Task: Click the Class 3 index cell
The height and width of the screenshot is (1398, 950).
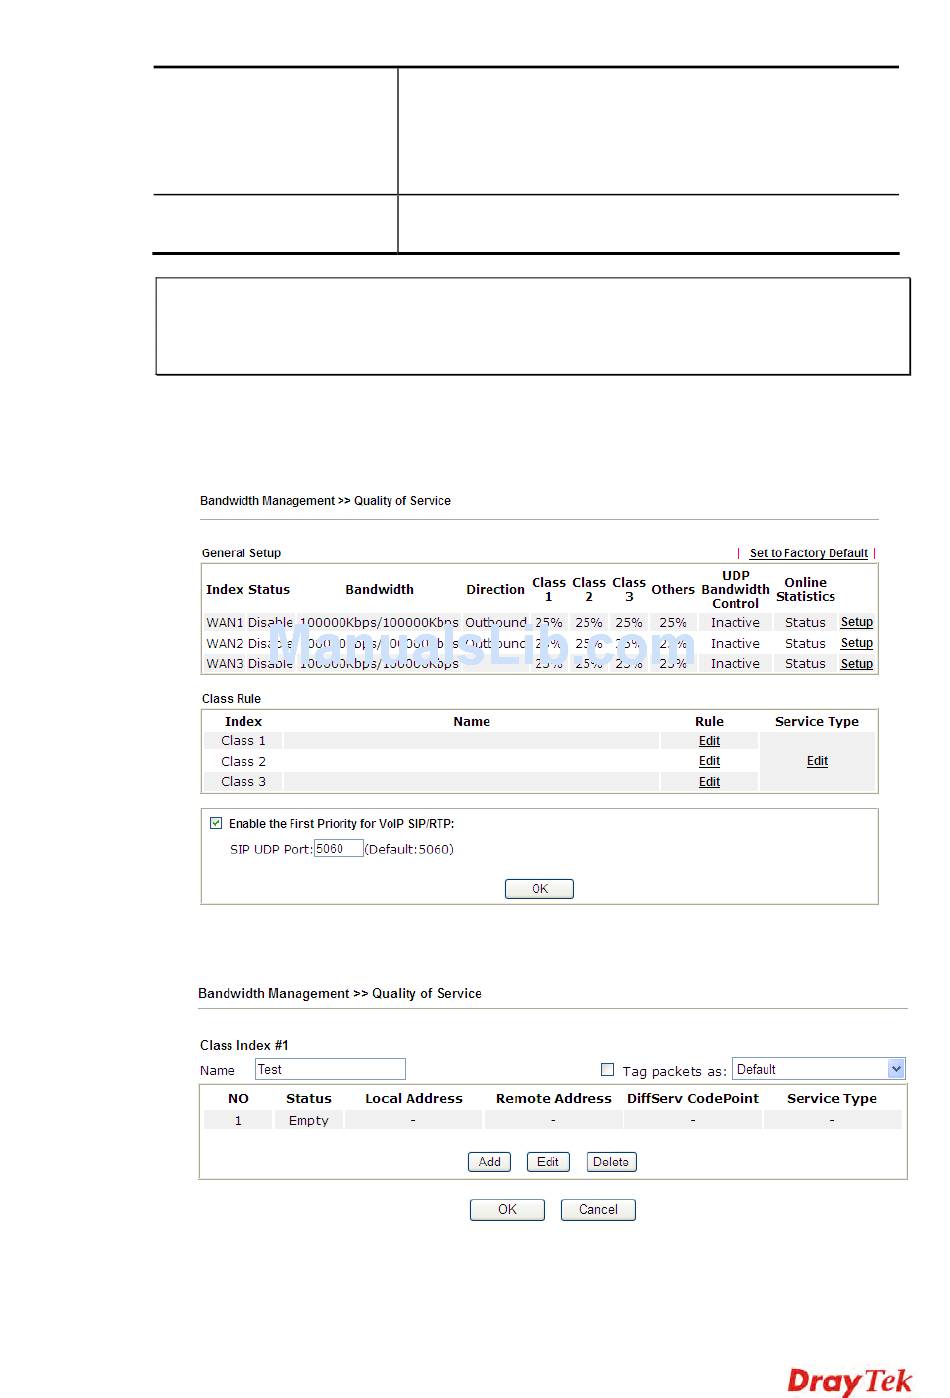Action: [243, 782]
